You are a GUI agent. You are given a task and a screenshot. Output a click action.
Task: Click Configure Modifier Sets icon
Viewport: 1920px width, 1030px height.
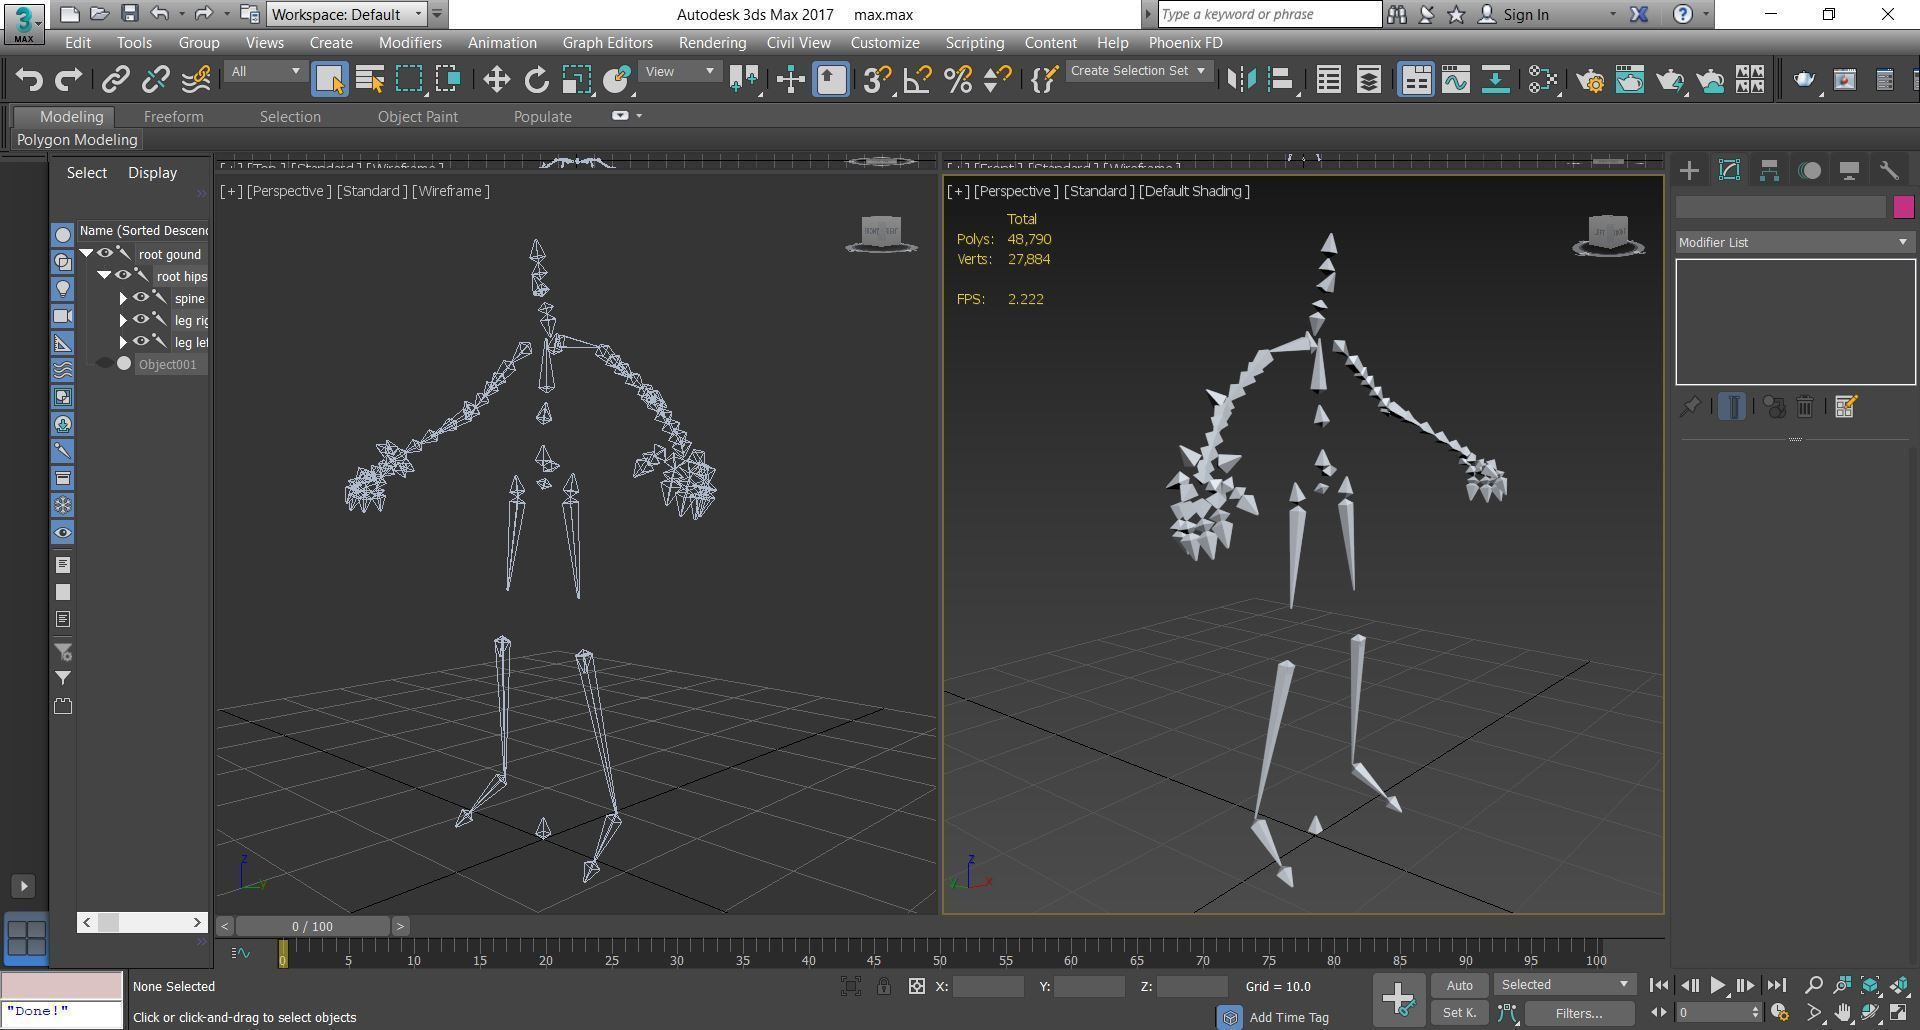click(x=1846, y=407)
